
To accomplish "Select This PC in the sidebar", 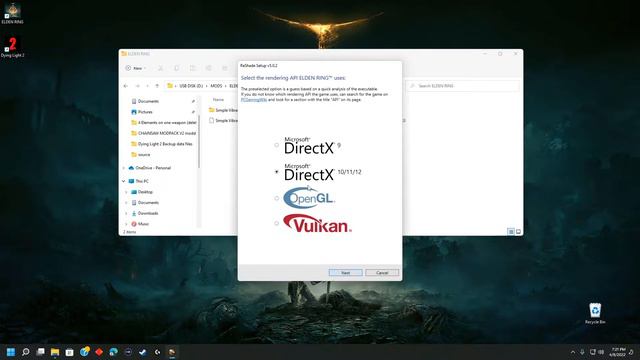I will pos(138,181).
